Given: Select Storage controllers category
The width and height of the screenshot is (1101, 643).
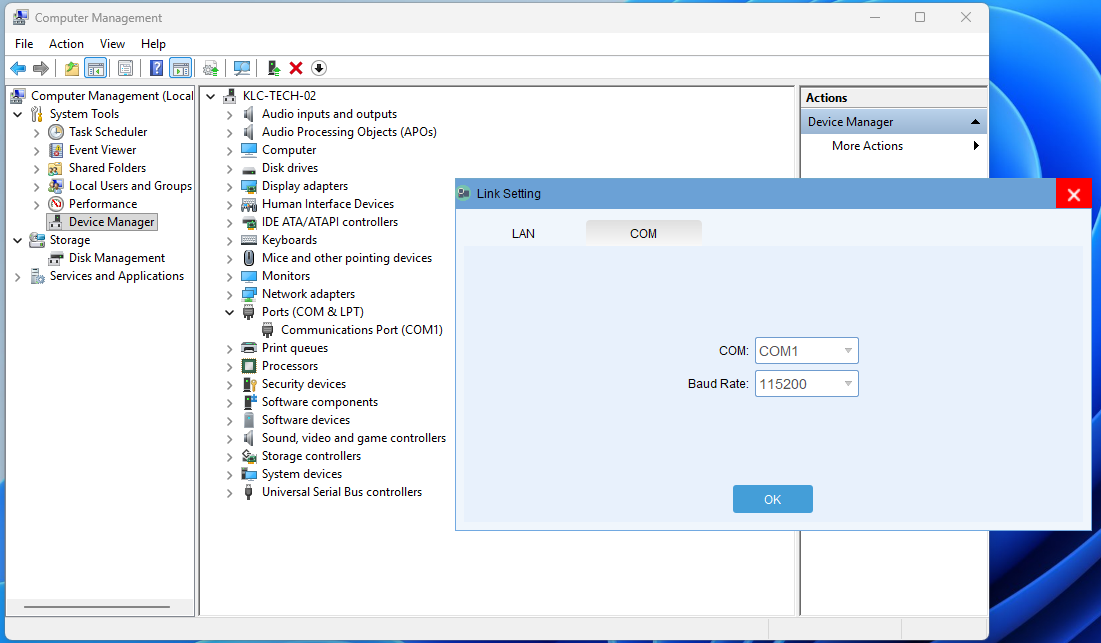Looking at the screenshot, I should pos(311,456).
